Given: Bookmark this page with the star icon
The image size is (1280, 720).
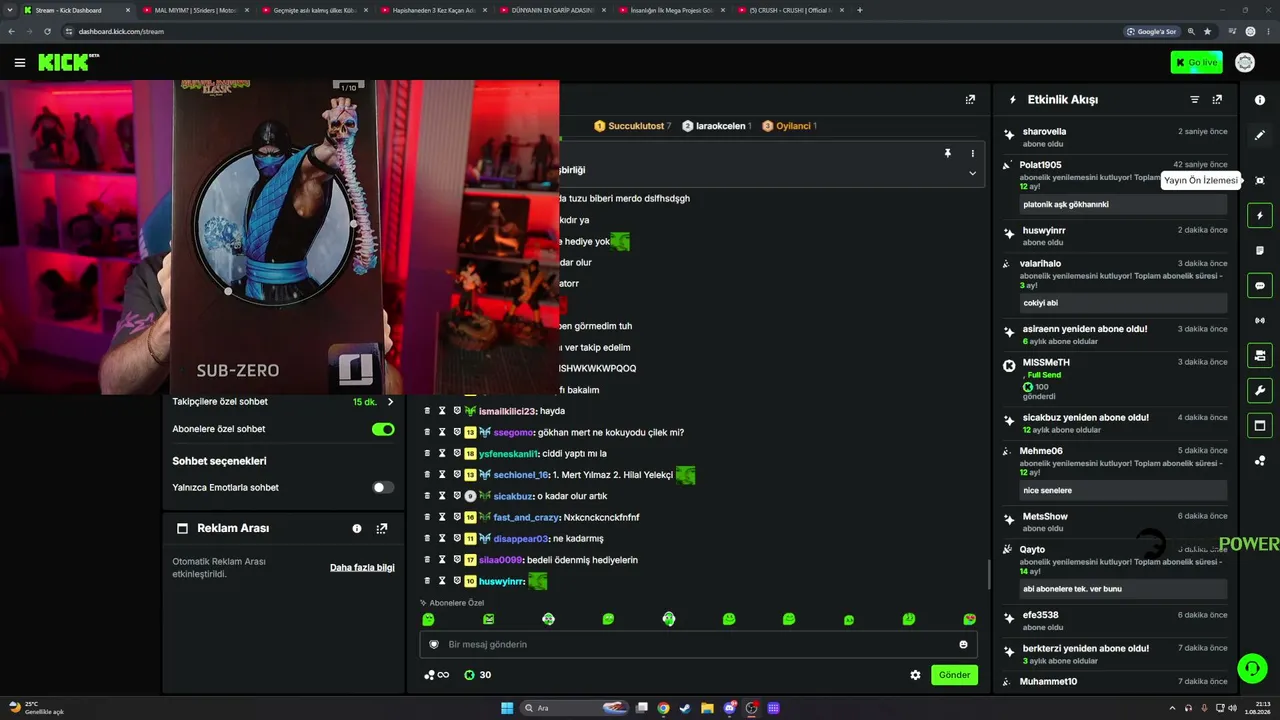Looking at the screenshot, I should tap(1207, 31).
